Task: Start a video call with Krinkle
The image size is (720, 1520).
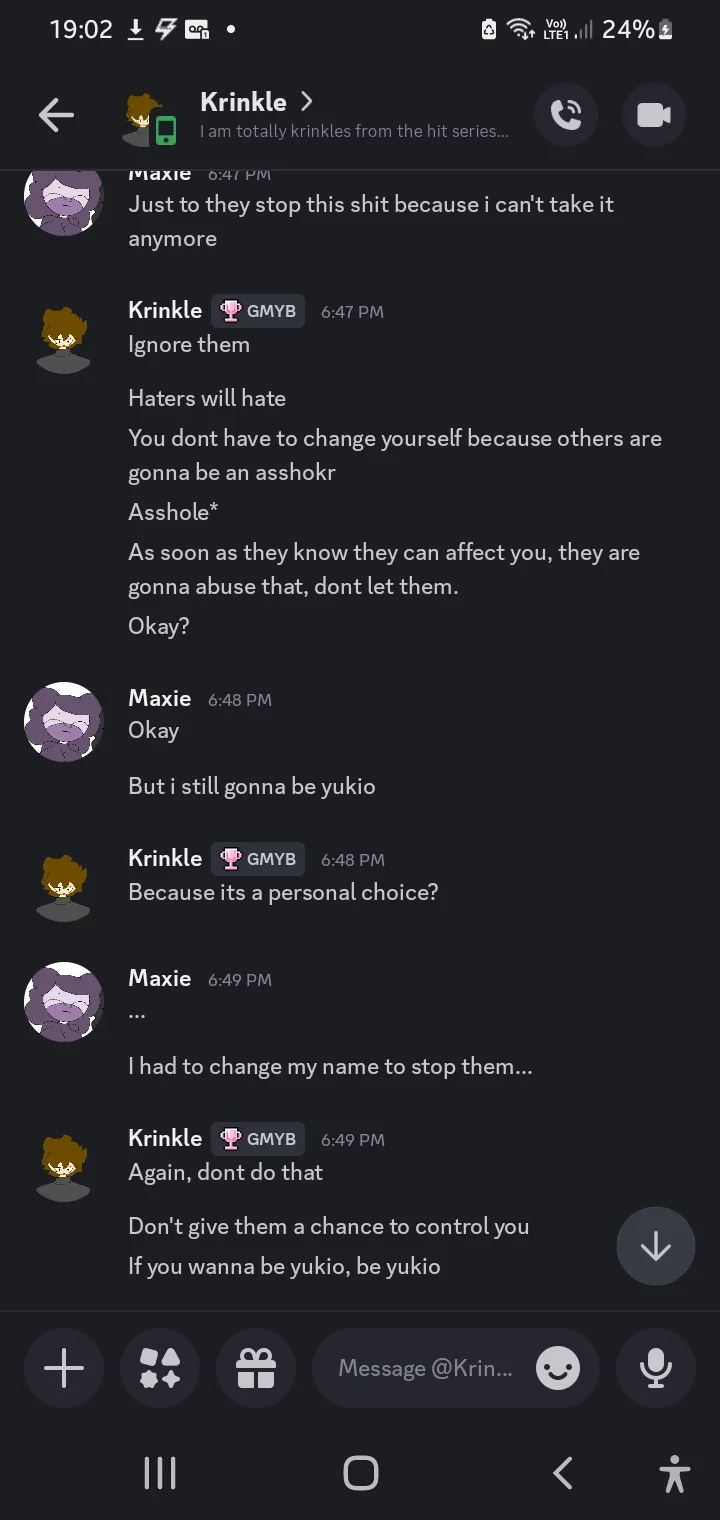Action: point(654,116)
